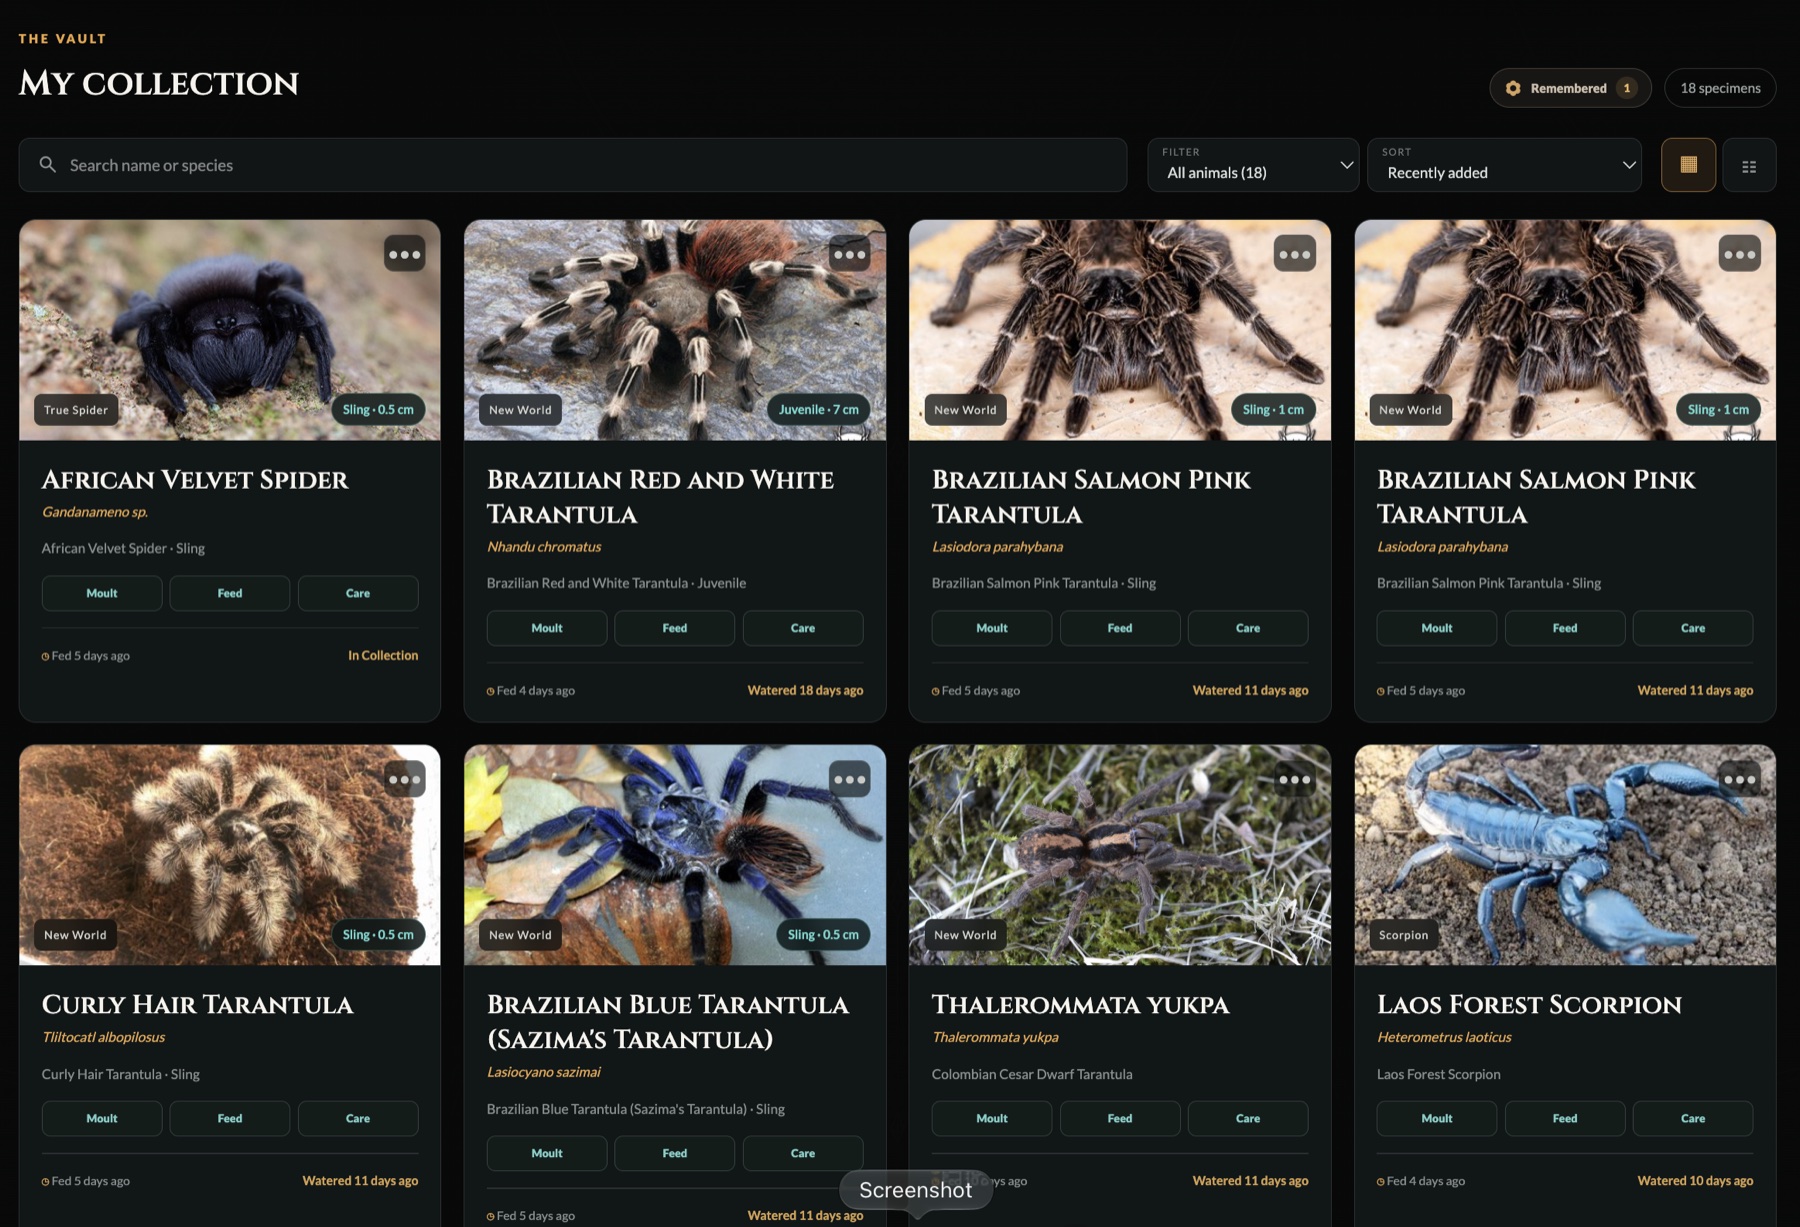The image size is (1800, 1227).
Task: Click Moult on the Thalerommata yukpa card
Action: pos(992,1118)
